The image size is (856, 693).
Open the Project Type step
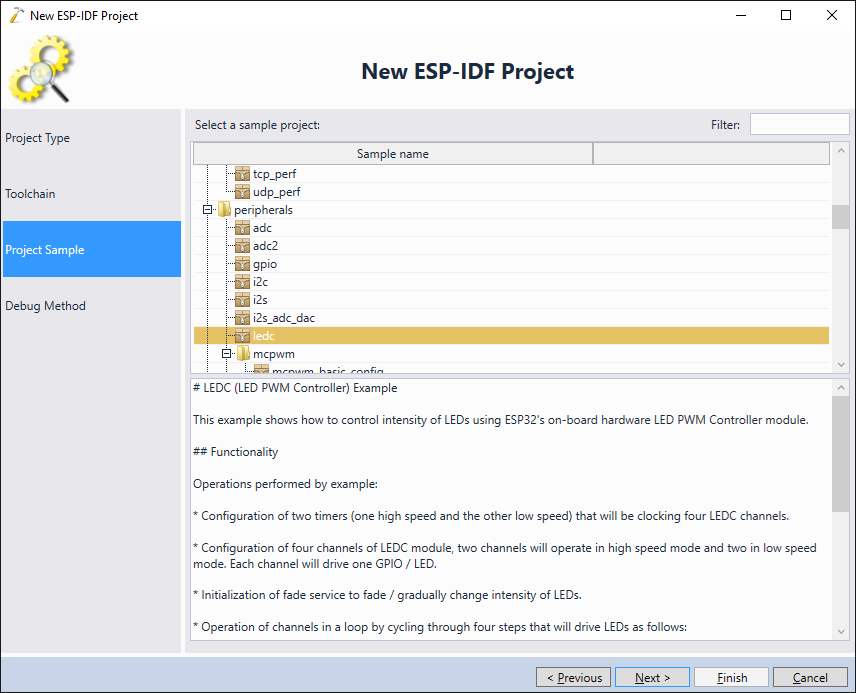(x=92, y=138)
